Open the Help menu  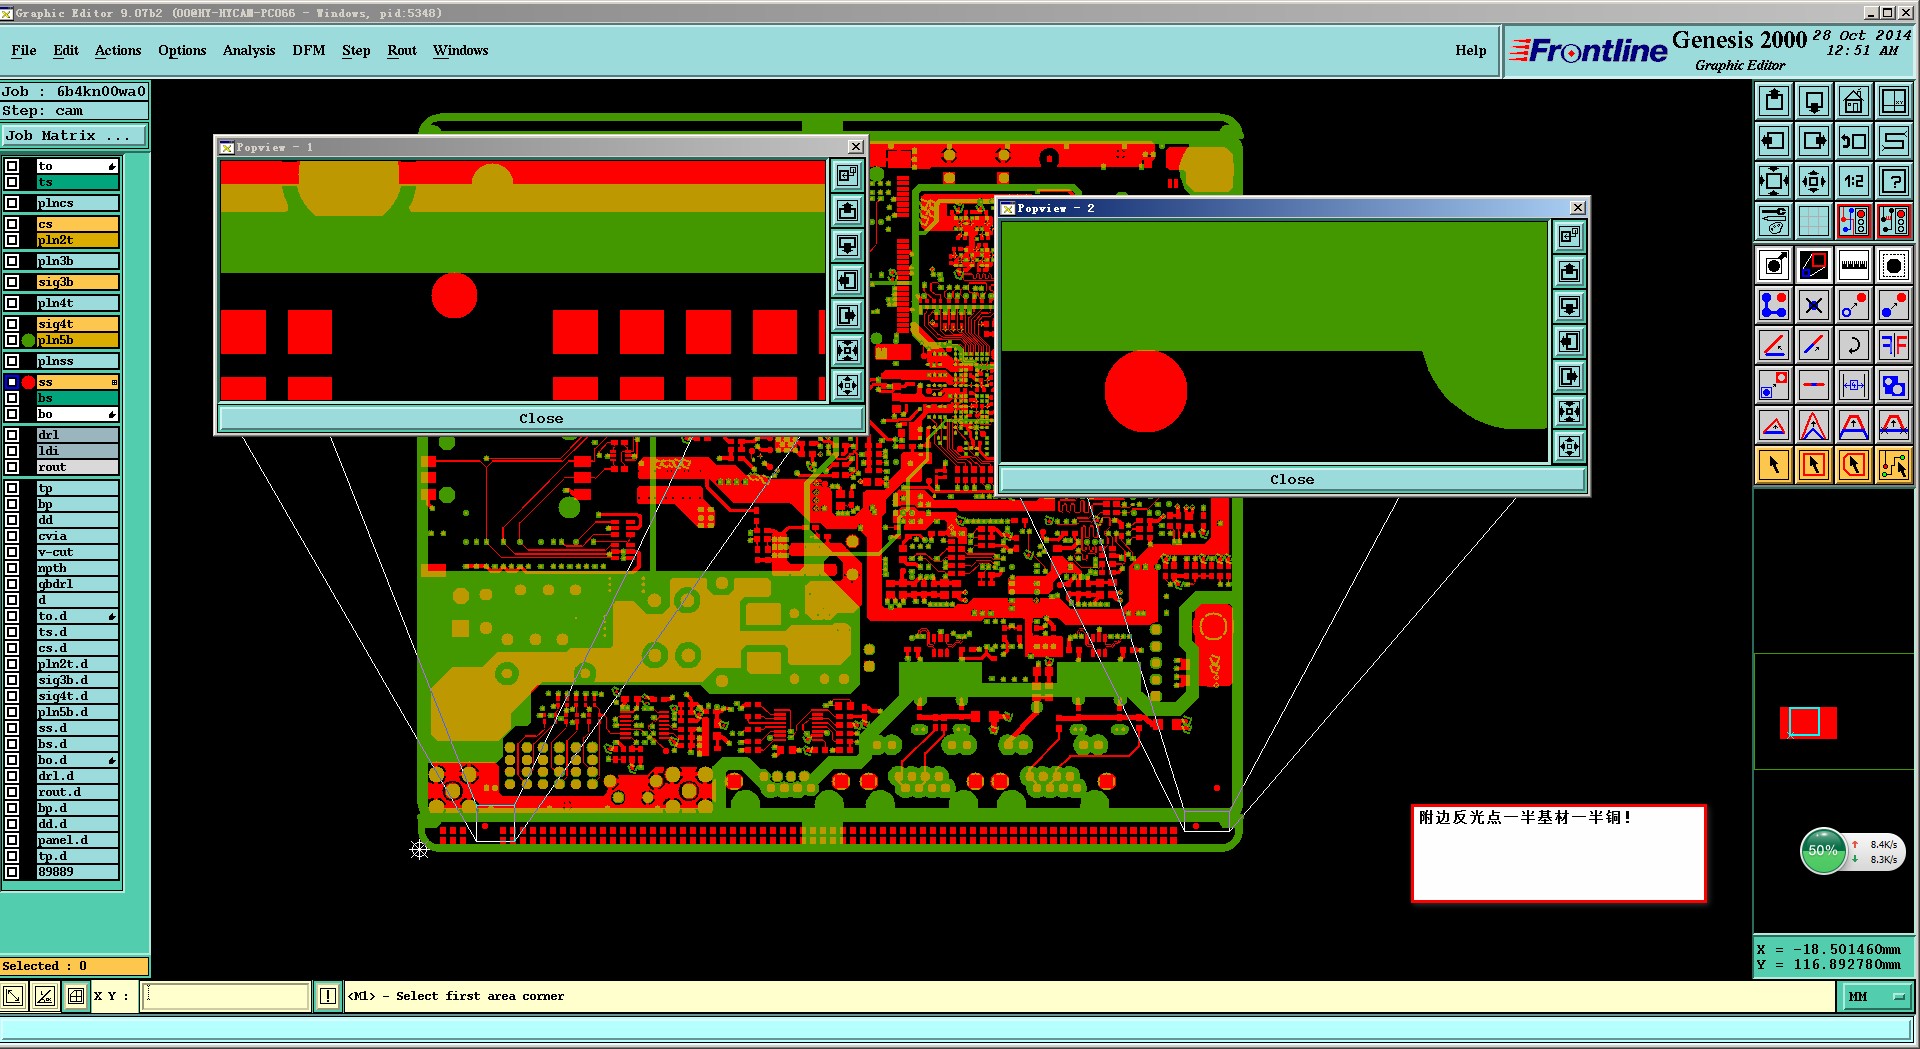click(1471, 50)
